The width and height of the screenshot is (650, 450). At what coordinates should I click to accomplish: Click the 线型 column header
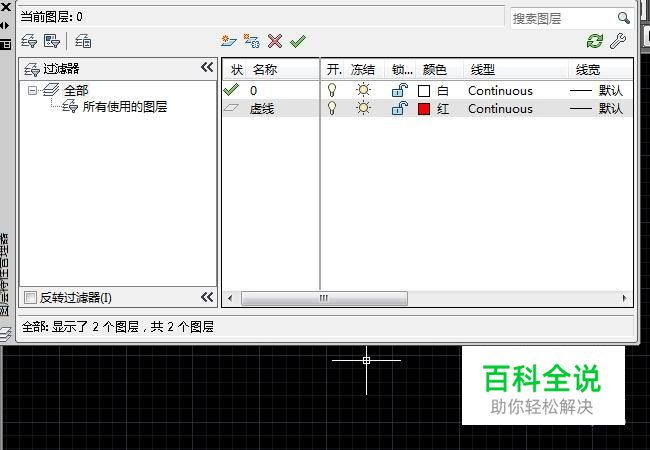point(483,69)
